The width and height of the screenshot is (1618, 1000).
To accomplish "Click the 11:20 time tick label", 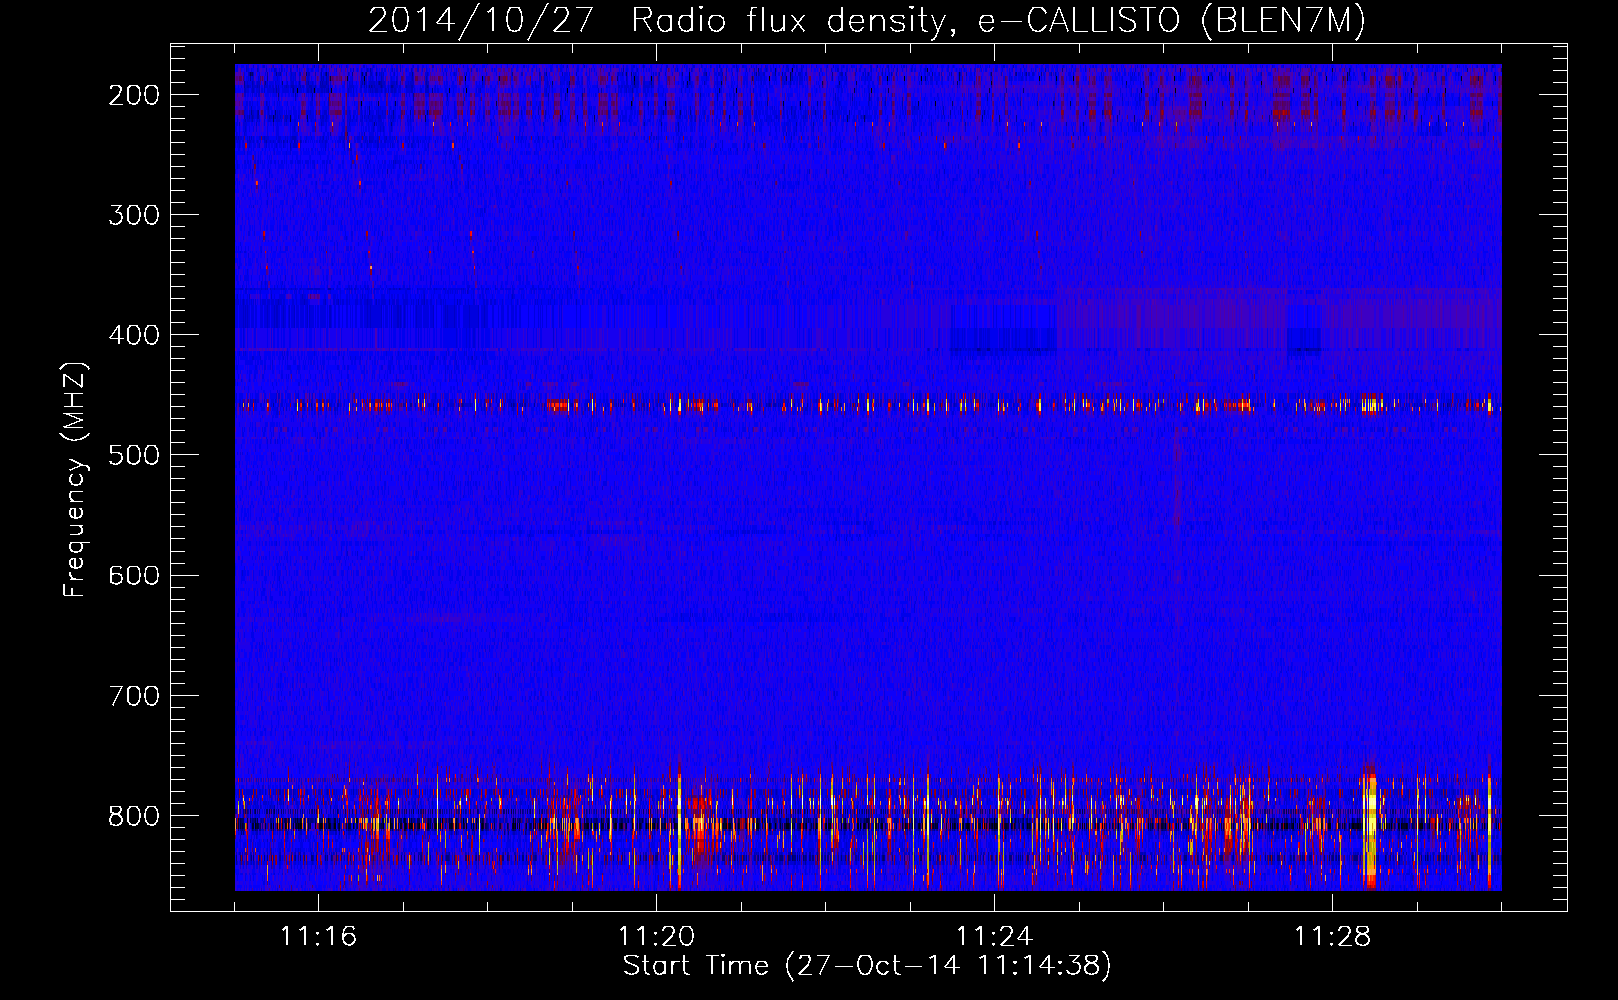I will click(x=656, y=937).
